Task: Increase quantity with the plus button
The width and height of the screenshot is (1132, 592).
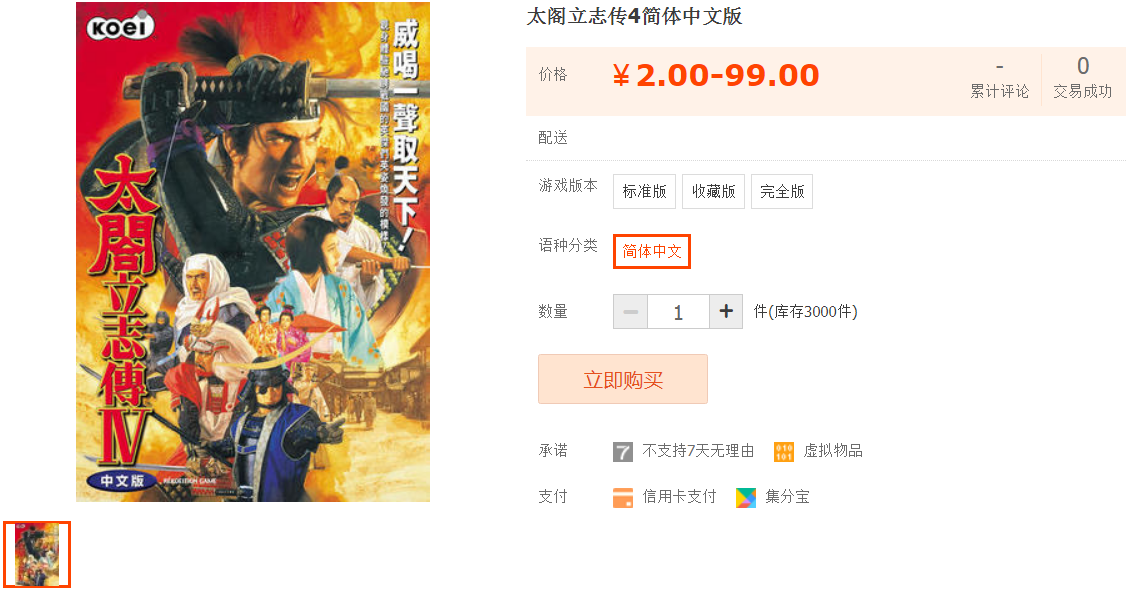Action: pos(726,312)
